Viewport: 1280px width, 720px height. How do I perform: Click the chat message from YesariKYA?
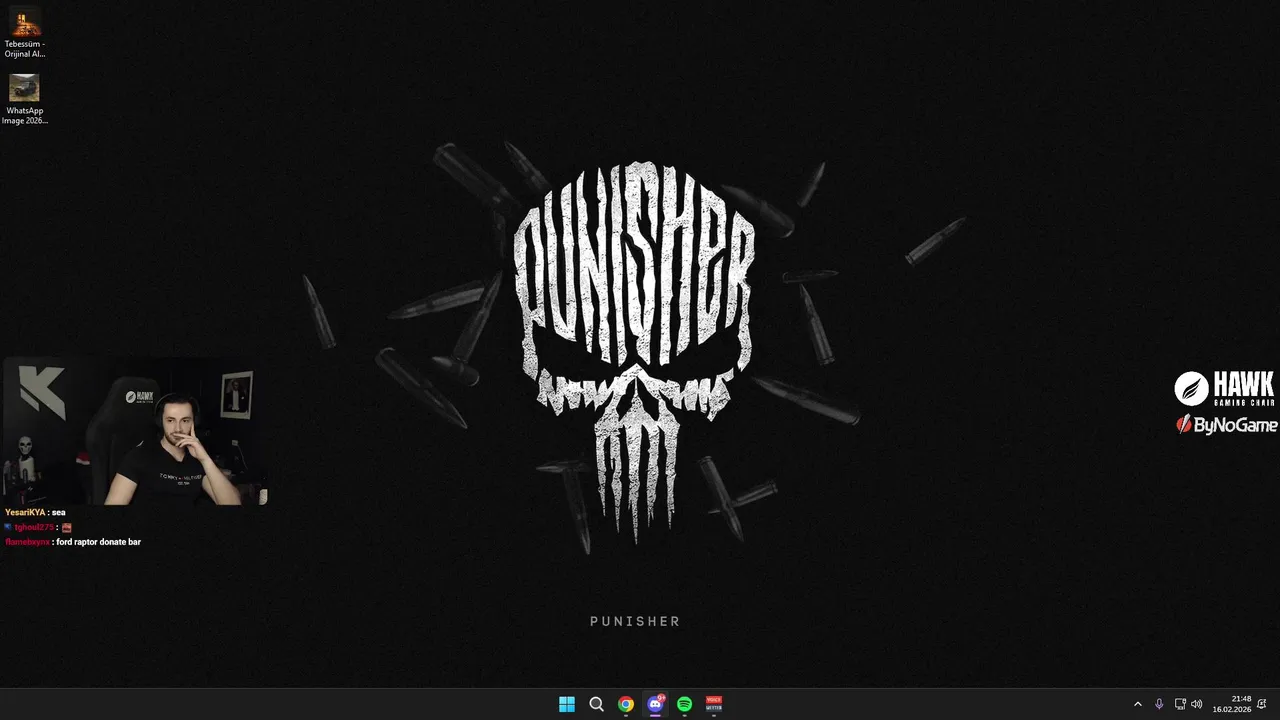pyautogui.click(x=35, y=512)
